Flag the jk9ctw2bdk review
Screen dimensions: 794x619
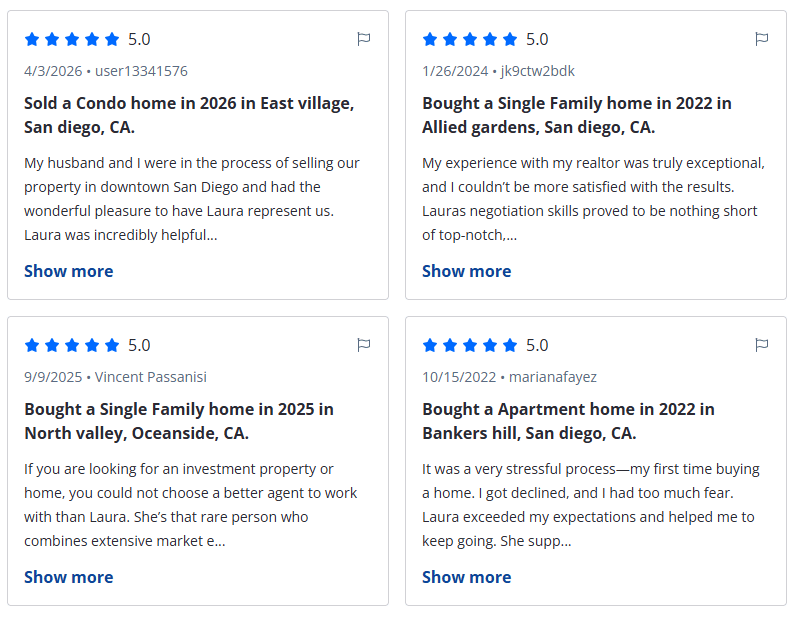point(761,39)
